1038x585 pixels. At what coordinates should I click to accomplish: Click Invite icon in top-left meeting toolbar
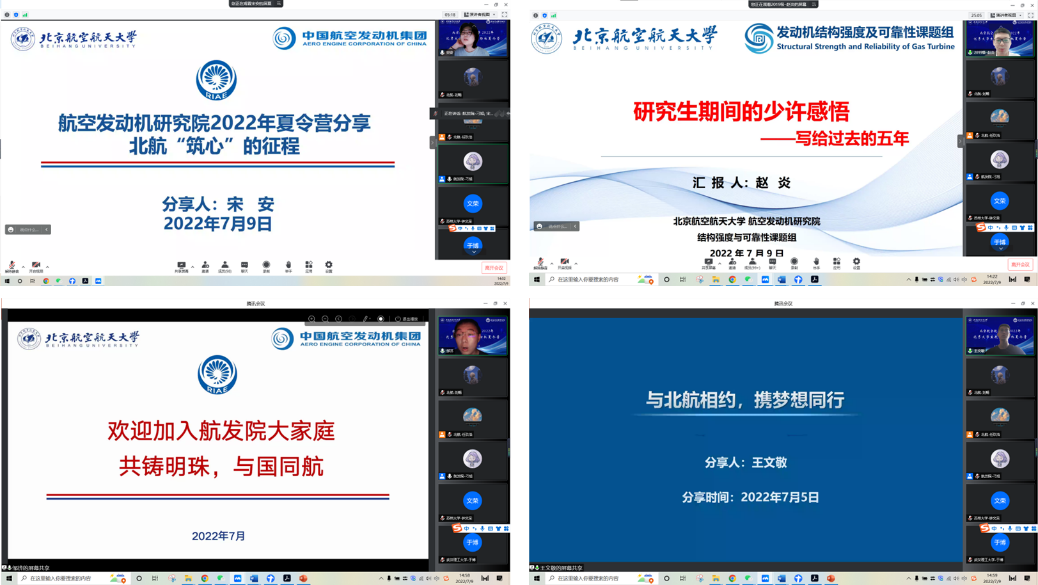point(205,265)
